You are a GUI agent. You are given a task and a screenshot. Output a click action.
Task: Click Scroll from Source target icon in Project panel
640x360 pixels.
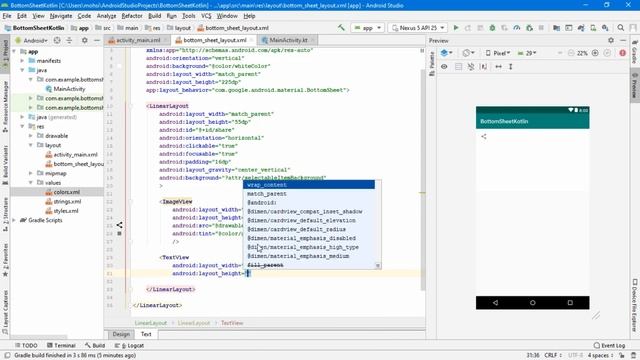coord(57,40)
